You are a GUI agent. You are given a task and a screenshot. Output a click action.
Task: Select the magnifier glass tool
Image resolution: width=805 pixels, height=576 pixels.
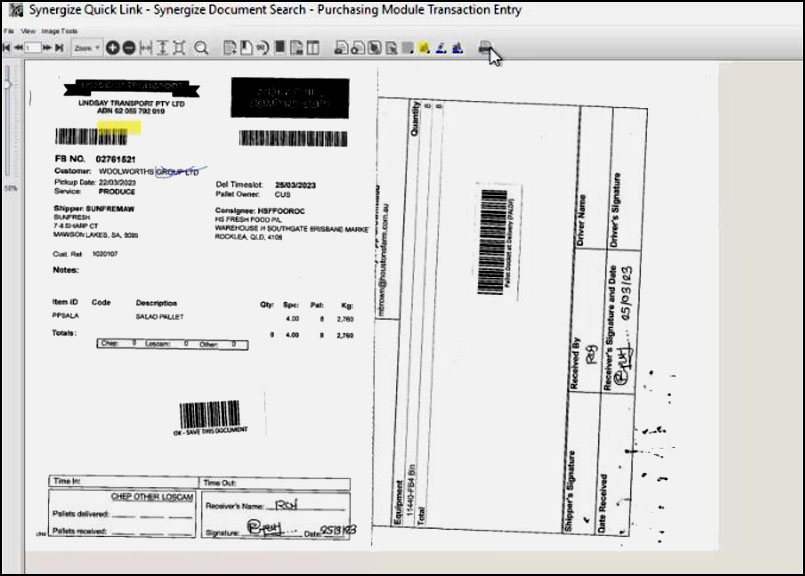coord(201,47)
